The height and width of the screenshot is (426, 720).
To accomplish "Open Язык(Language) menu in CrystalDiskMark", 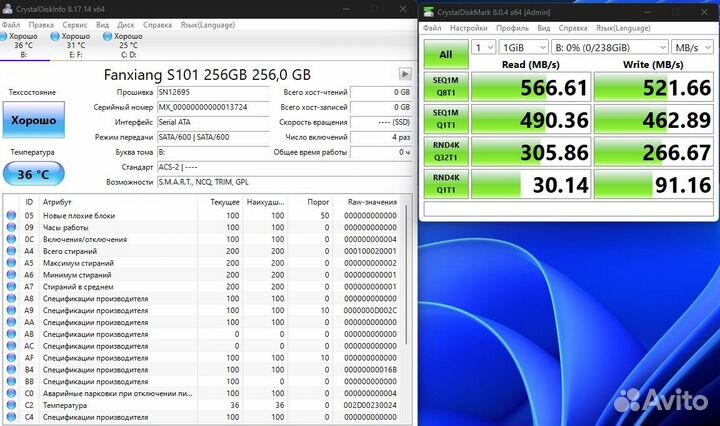I will 623,28.
